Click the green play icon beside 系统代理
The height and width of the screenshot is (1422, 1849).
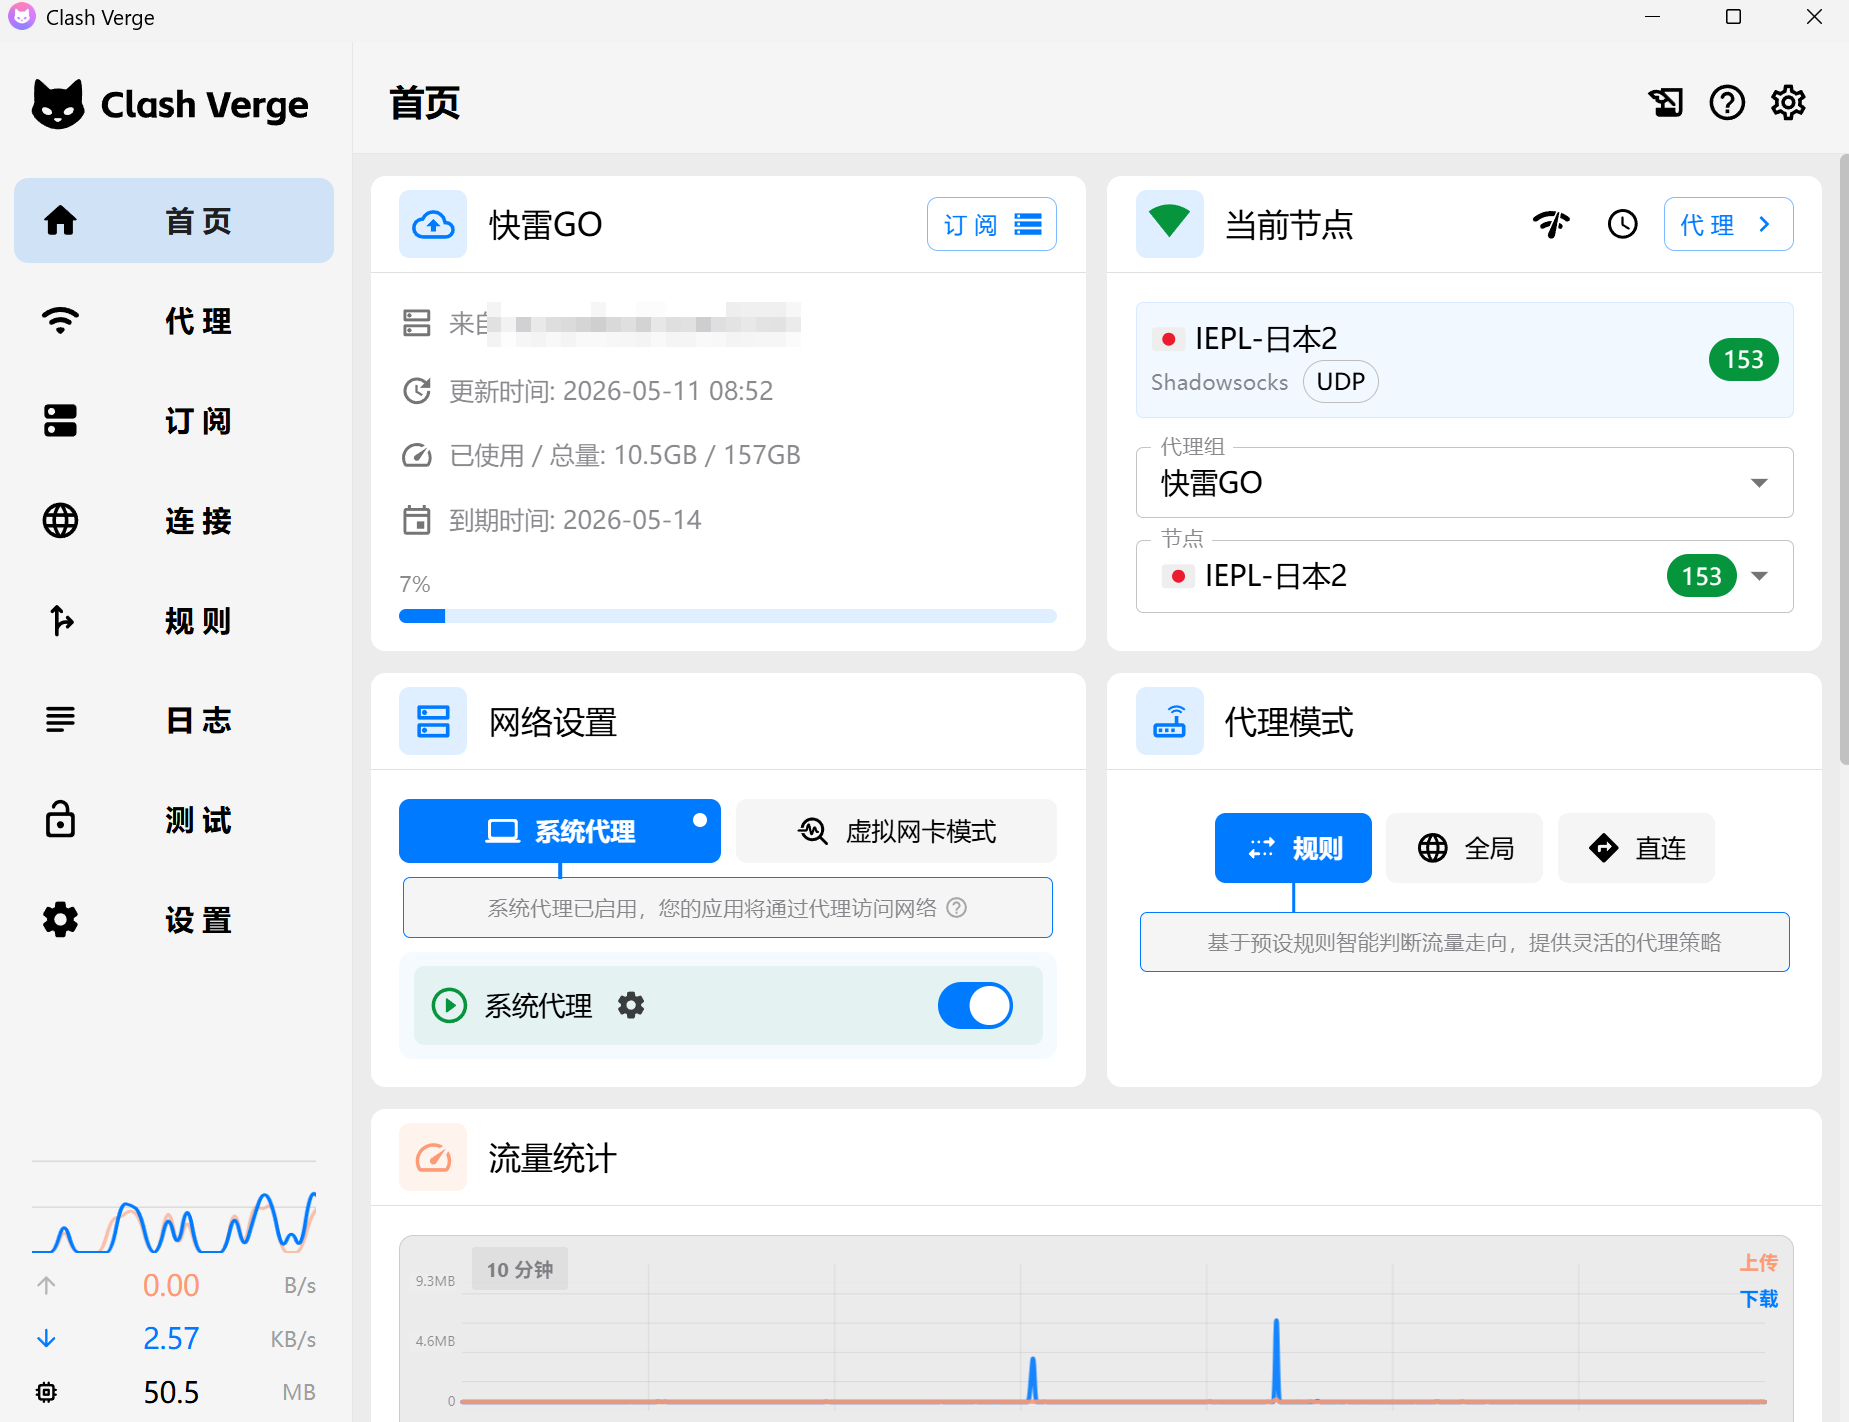(x=449, y=1005)
